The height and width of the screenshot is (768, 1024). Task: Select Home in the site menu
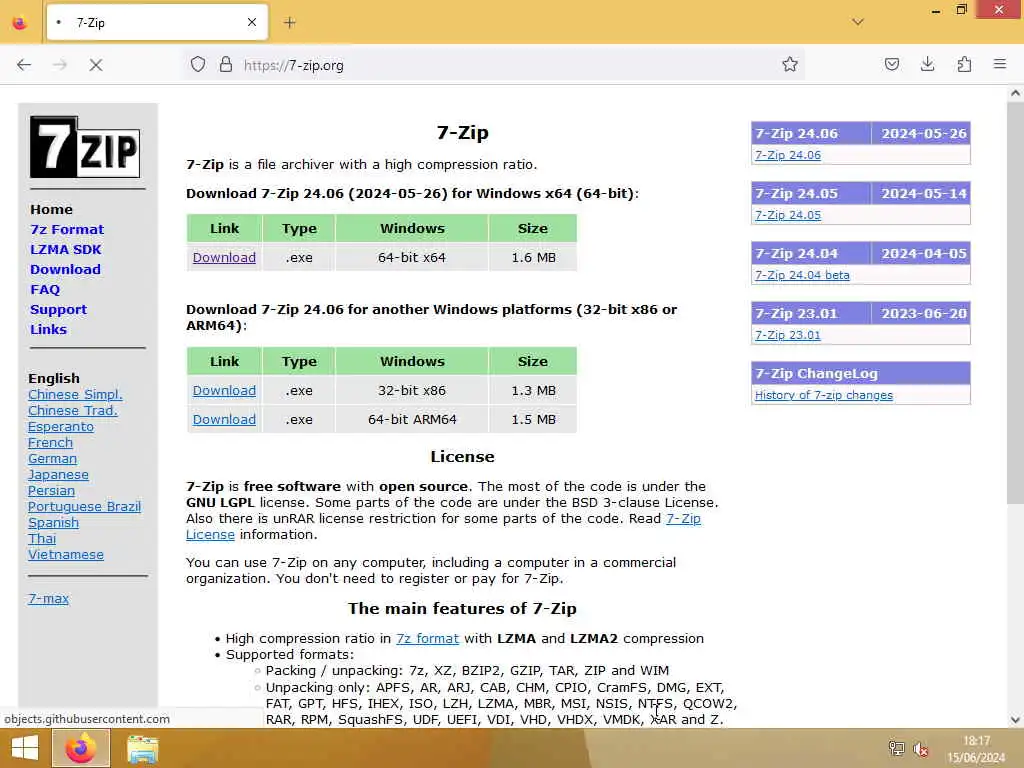pyautogui.click(x=51, y=210)
